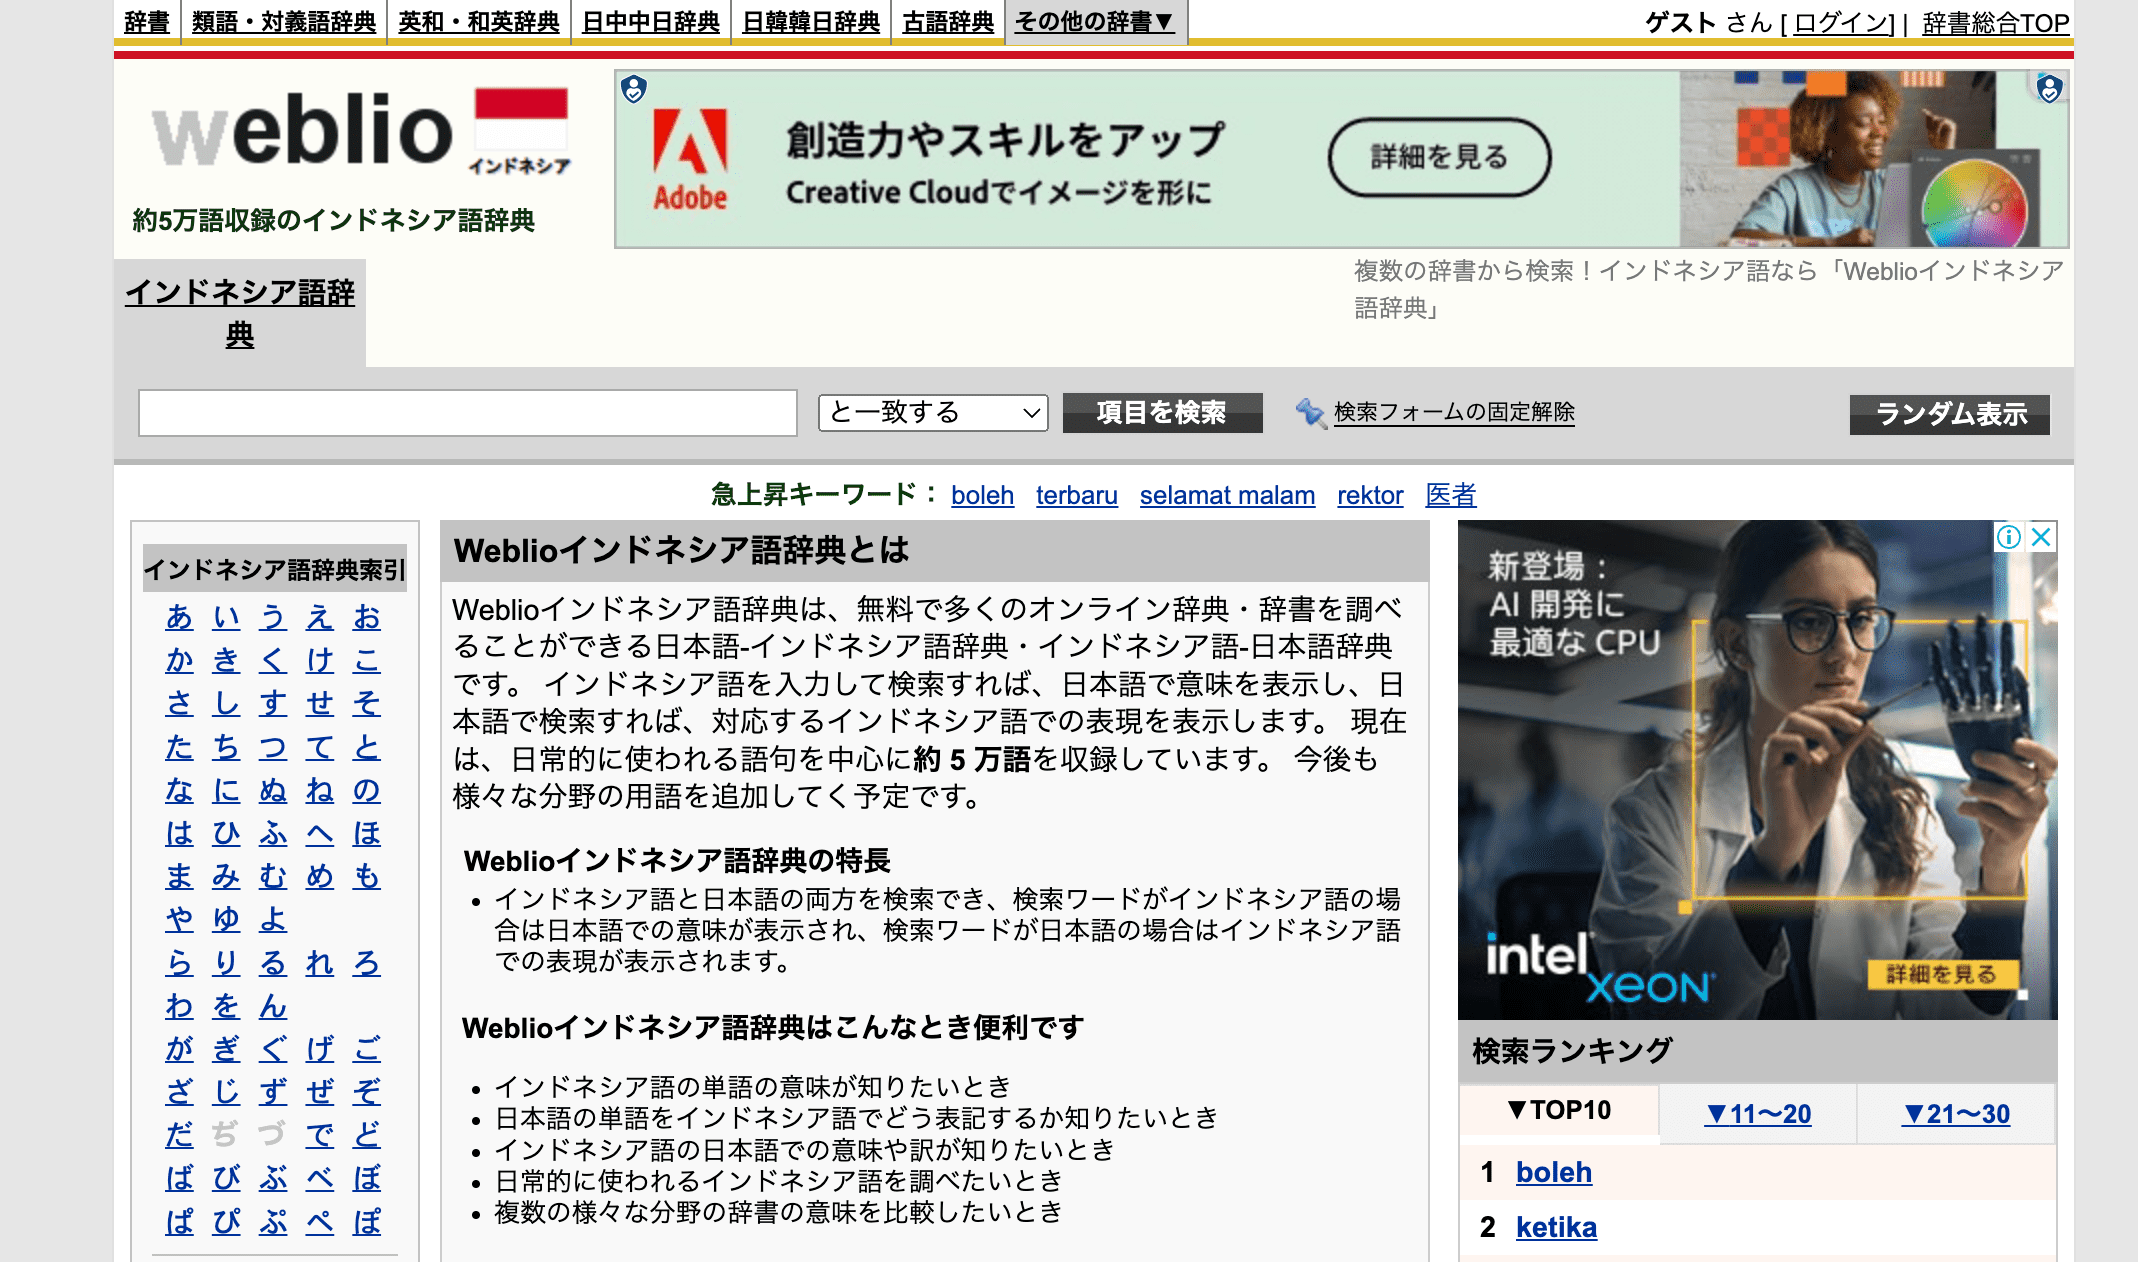Close the Intel Xeon ad with X
This screenshot has height=1262, width=2138.
click(x=2041, y=537)
